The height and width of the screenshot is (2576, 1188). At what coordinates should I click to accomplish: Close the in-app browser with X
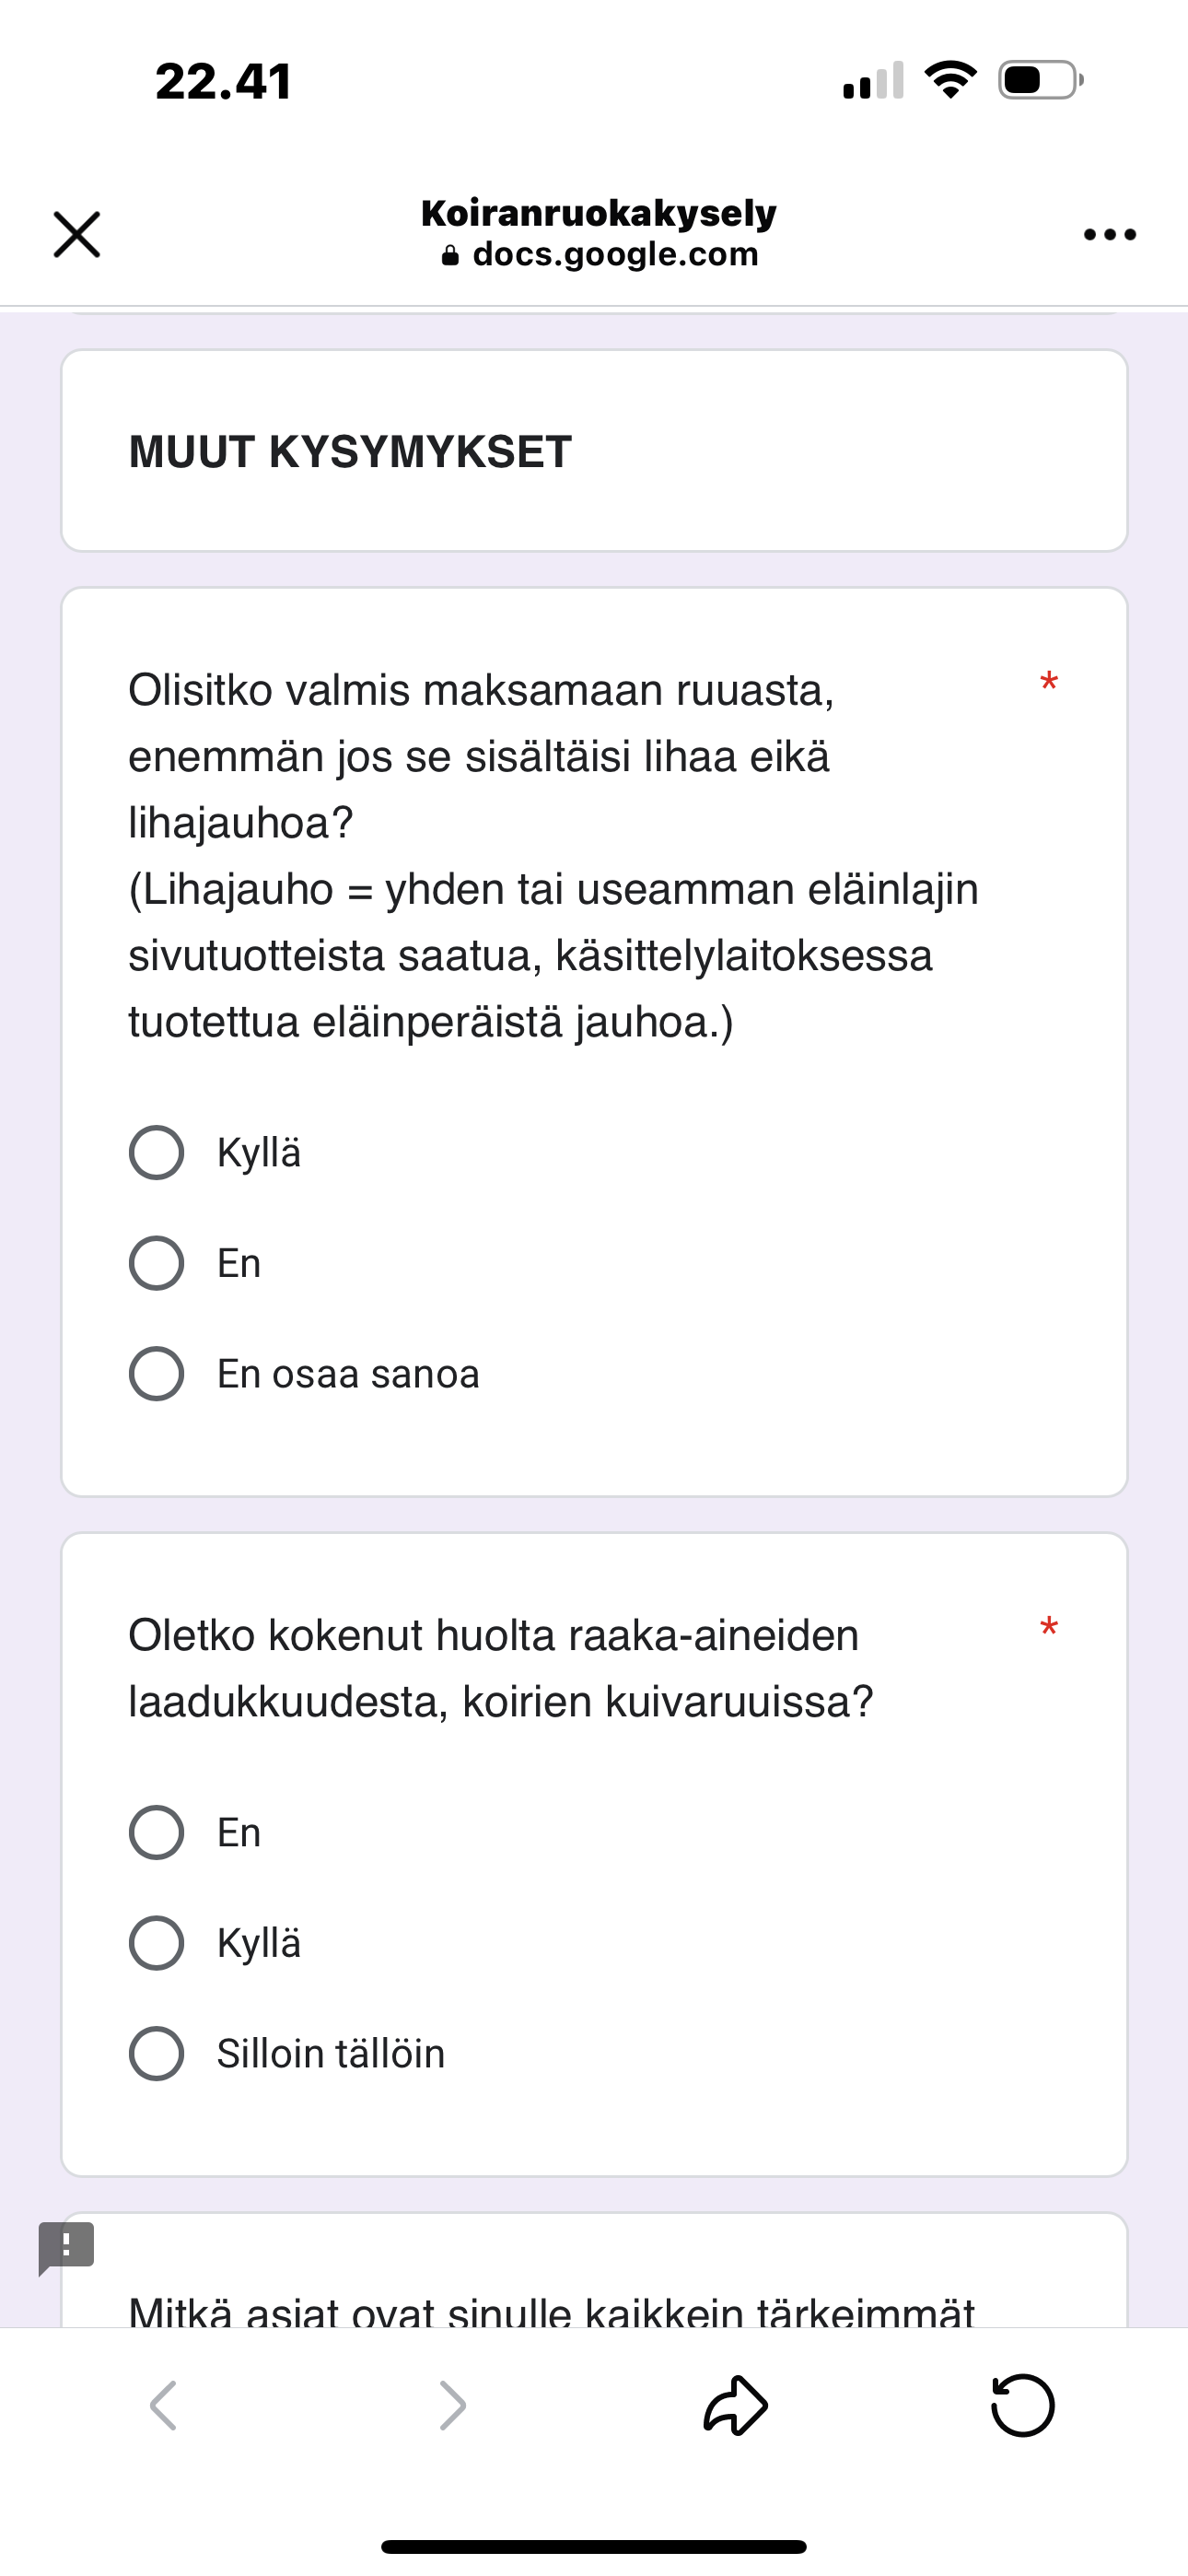[77, 235]
